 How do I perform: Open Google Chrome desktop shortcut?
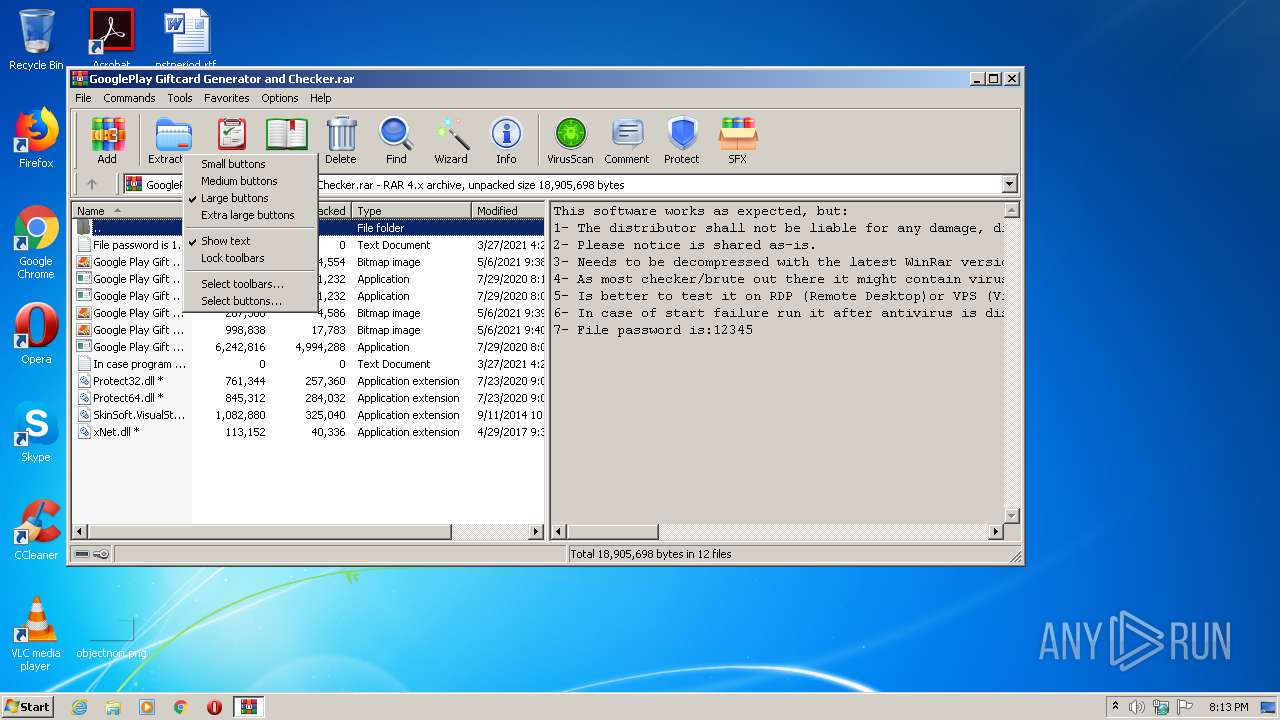(36, 243)
